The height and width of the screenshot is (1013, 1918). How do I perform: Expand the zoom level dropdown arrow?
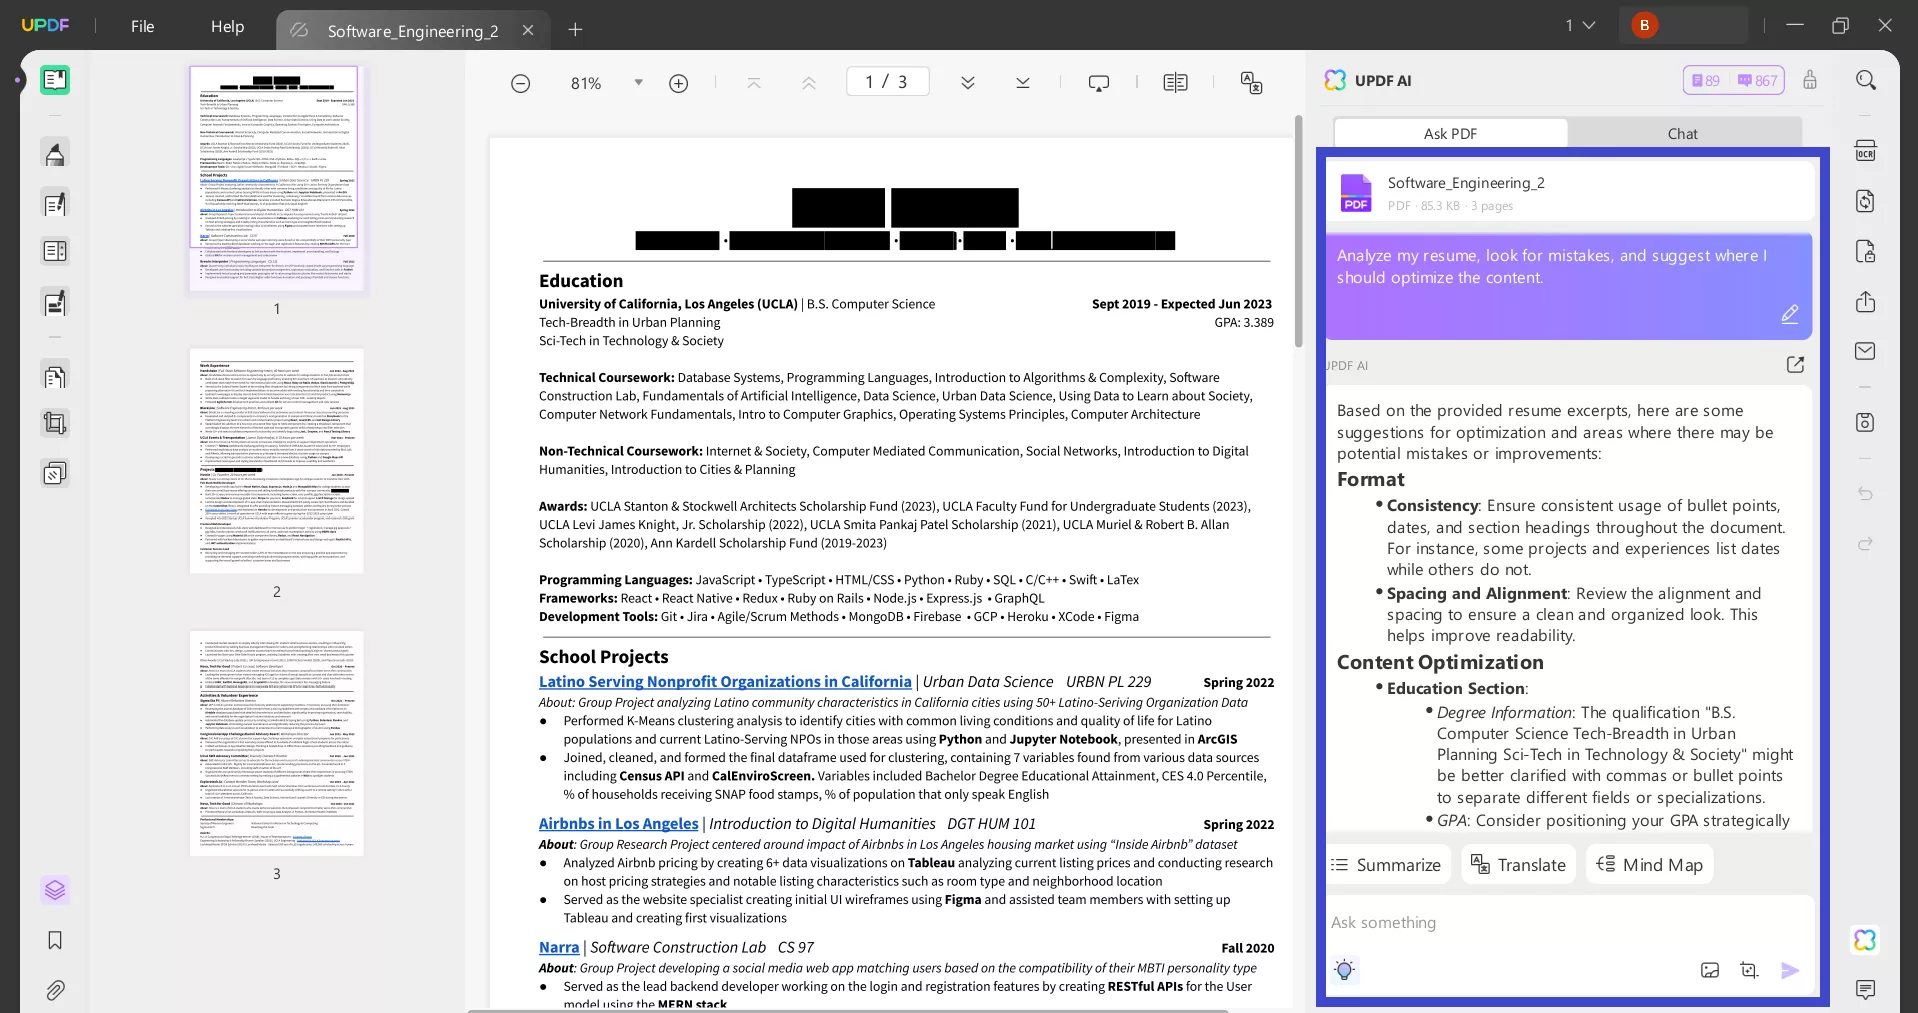(x=638, y=83)
